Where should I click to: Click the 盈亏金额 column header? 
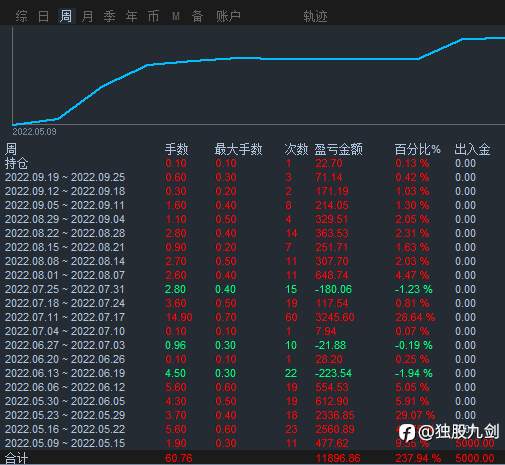[338, 149]
